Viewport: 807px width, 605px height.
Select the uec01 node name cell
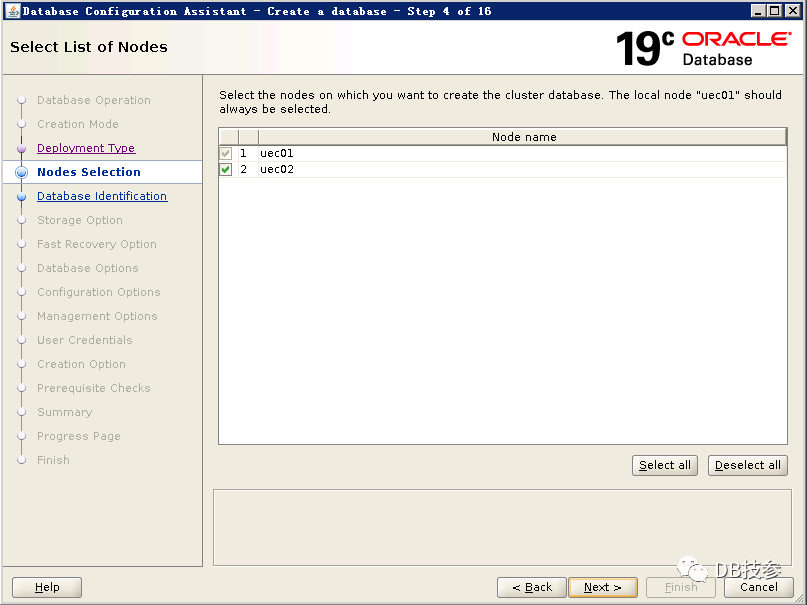[x=522, y=153]
